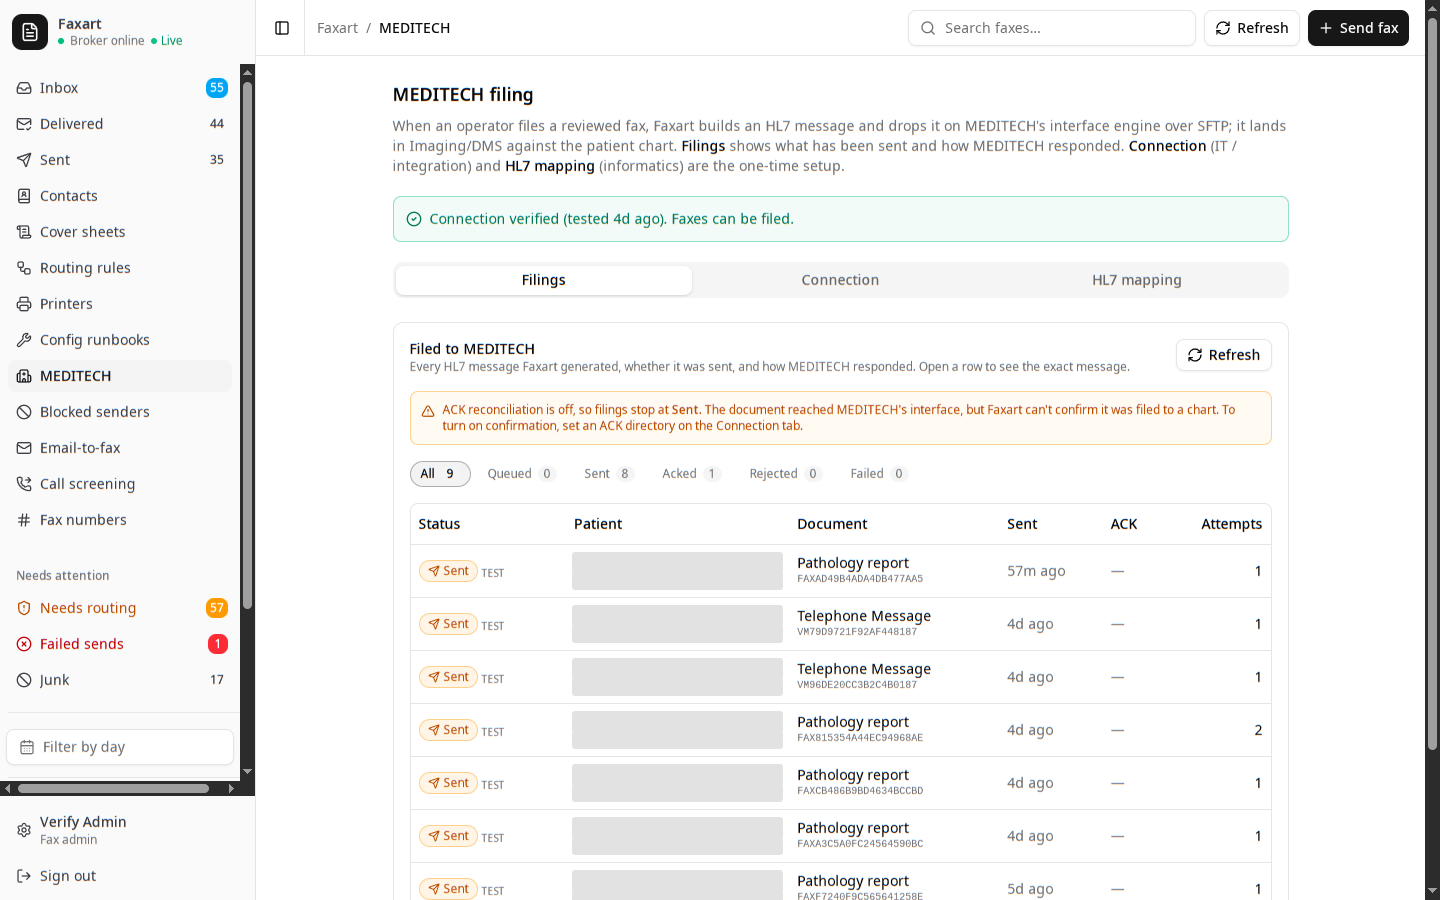Open Sent faxes list
The width and height of the screenshot is (1440, 900).
(x=120, y=160)
